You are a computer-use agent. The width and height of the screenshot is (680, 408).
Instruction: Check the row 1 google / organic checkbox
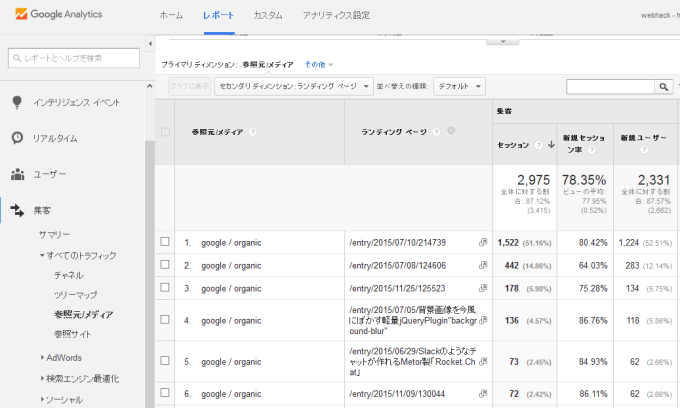[165, 242]
